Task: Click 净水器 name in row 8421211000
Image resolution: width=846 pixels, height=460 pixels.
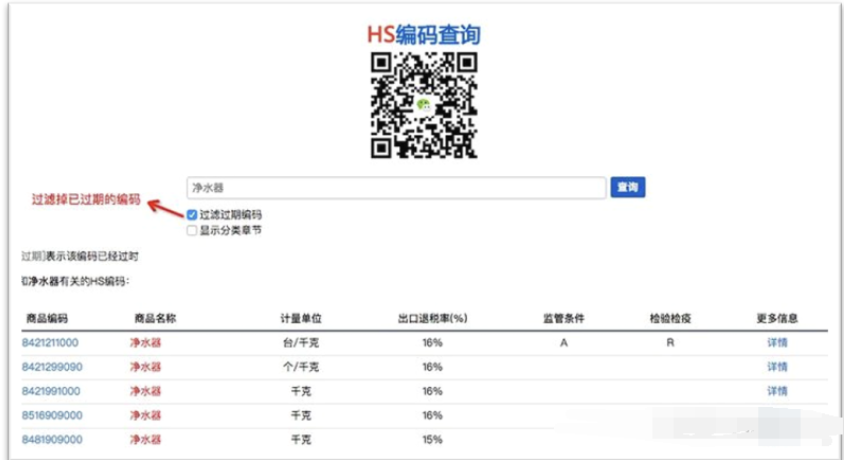Action: coord(145,343)
